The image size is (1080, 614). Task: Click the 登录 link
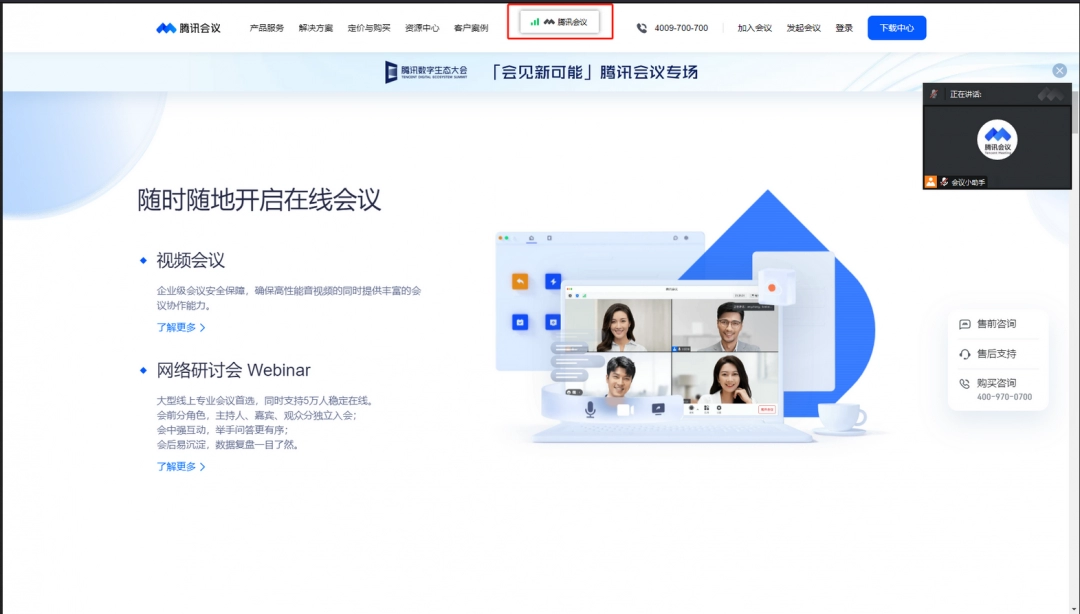[844, 28]
